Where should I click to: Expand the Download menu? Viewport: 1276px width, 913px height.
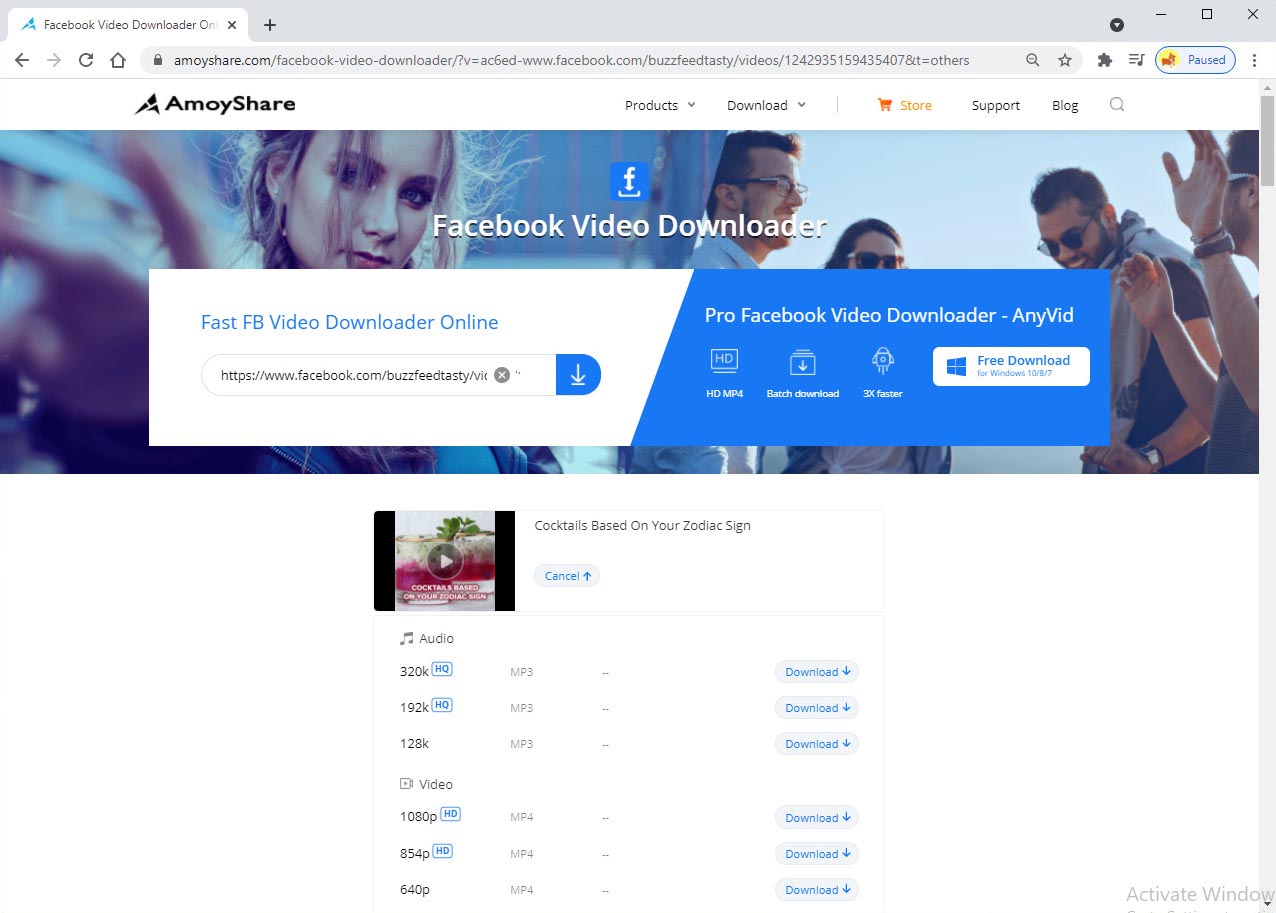coord(766,105)
